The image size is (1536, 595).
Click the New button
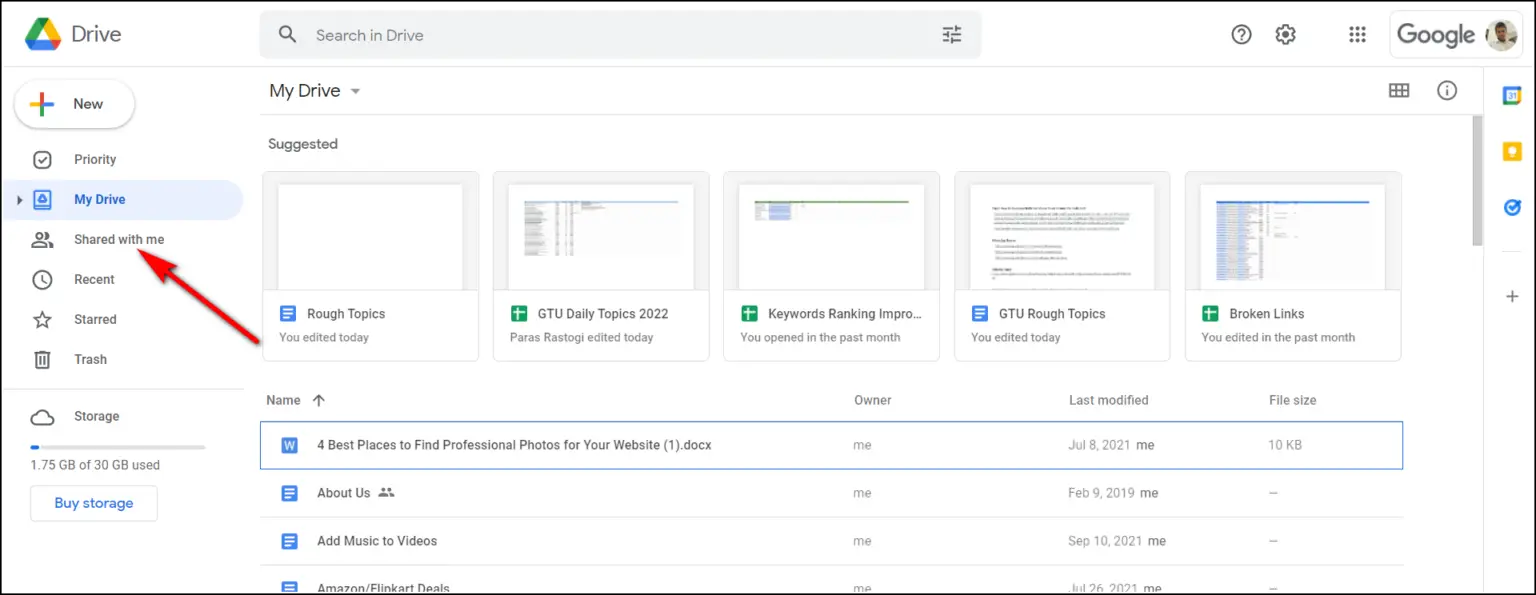pyautogui.click(x=75, y=104)
